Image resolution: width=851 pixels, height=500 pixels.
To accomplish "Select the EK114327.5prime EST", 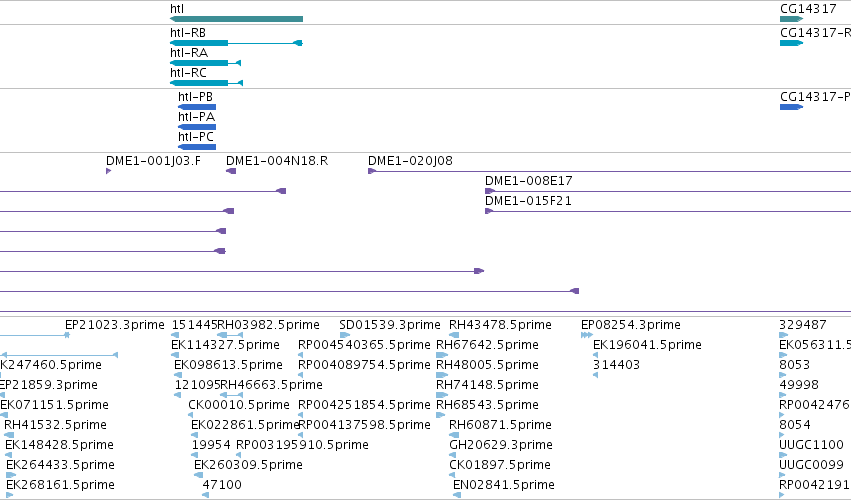I will click(175, 356).
